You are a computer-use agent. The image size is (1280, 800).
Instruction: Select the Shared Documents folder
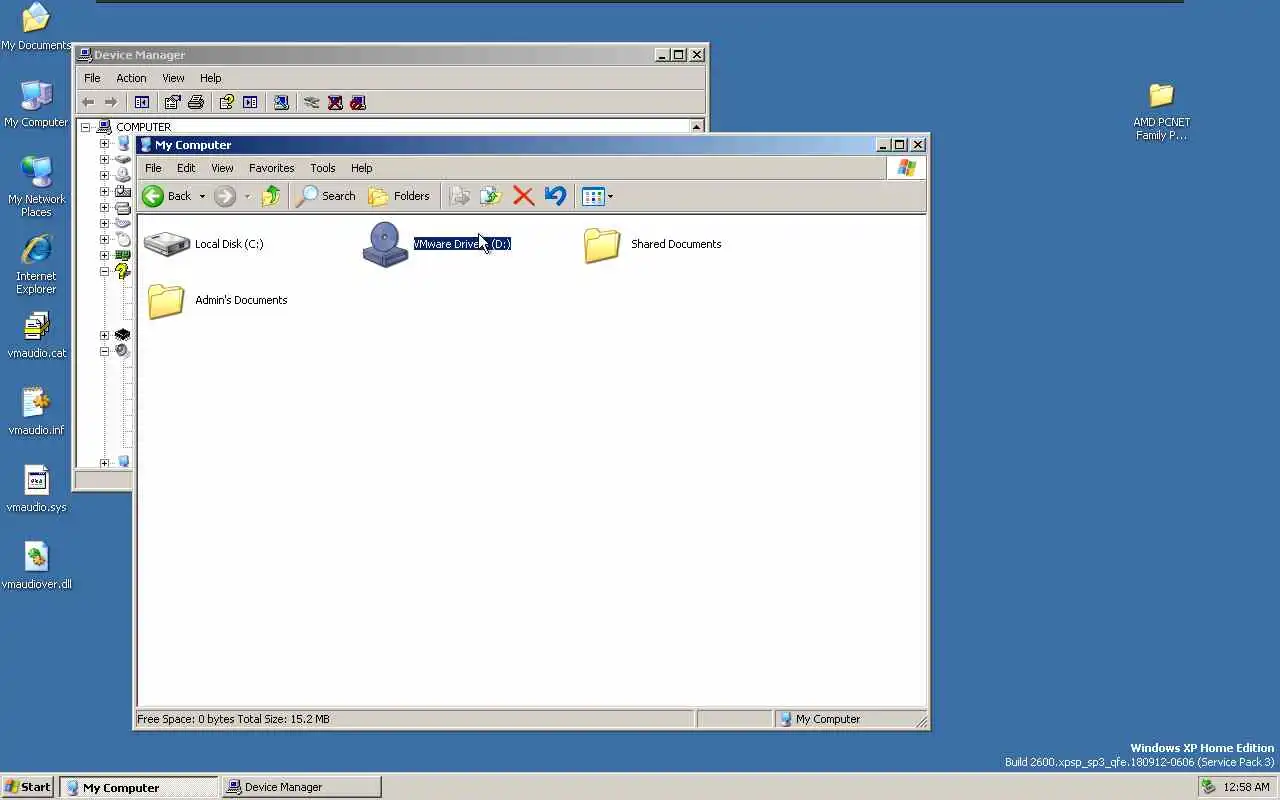(x=602, y=244)
